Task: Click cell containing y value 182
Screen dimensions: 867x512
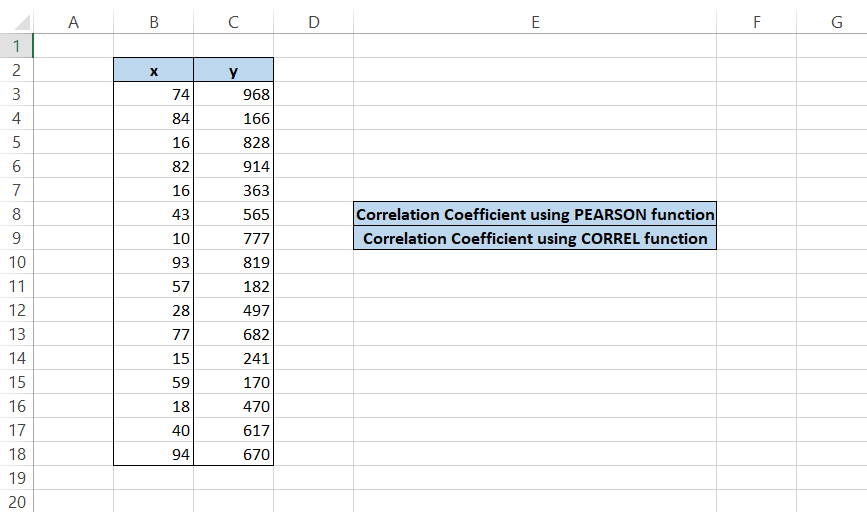Action: 233,286
